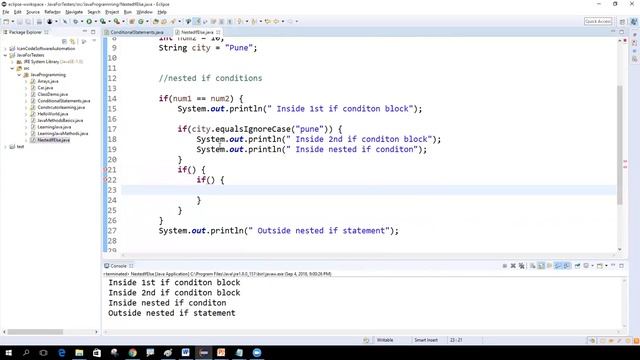Open the Run menu
Image resolution: width=640 pixels, height=360 pixels.
pos(127,12)
